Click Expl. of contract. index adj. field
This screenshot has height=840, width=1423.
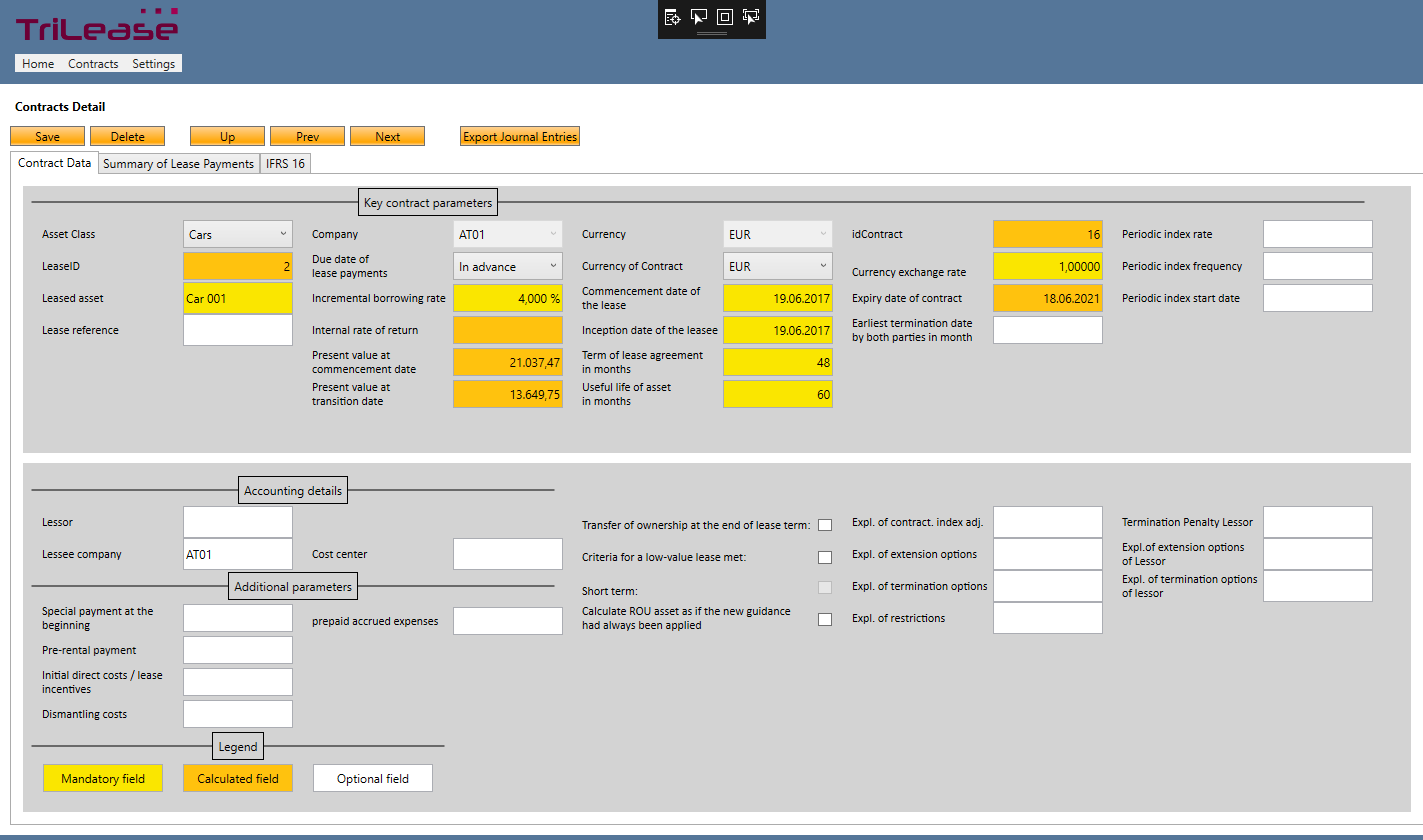point(1048,522)
